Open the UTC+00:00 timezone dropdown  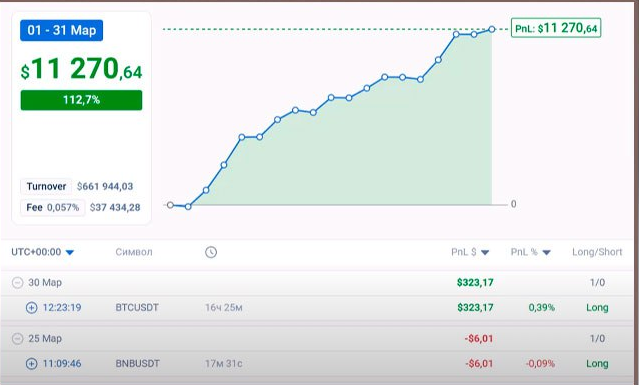(42, 252)
